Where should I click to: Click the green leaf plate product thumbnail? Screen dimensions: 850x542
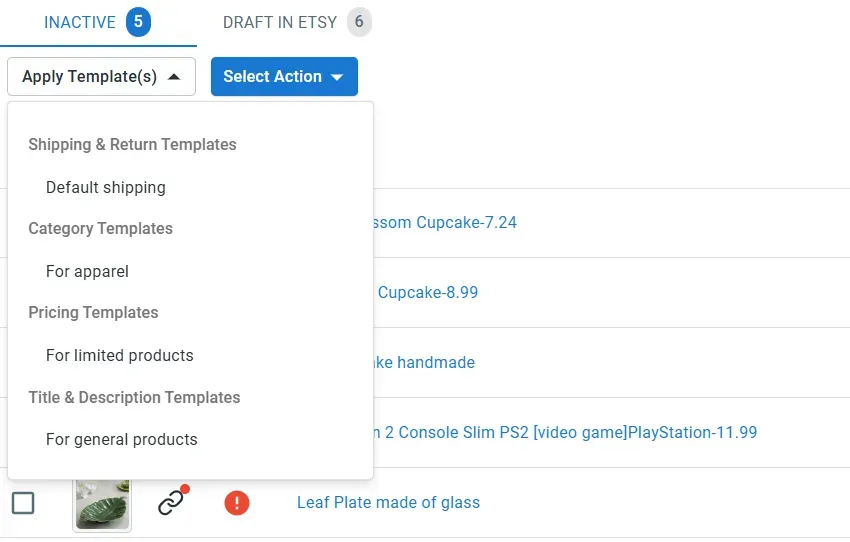102,505
